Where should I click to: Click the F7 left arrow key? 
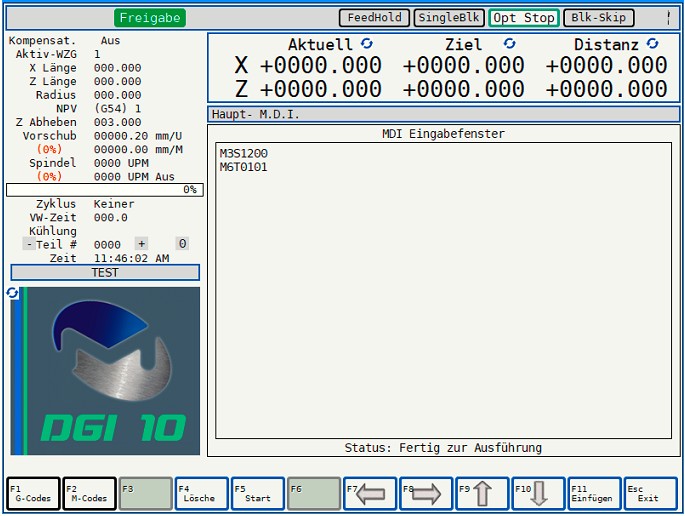point(370,494)
